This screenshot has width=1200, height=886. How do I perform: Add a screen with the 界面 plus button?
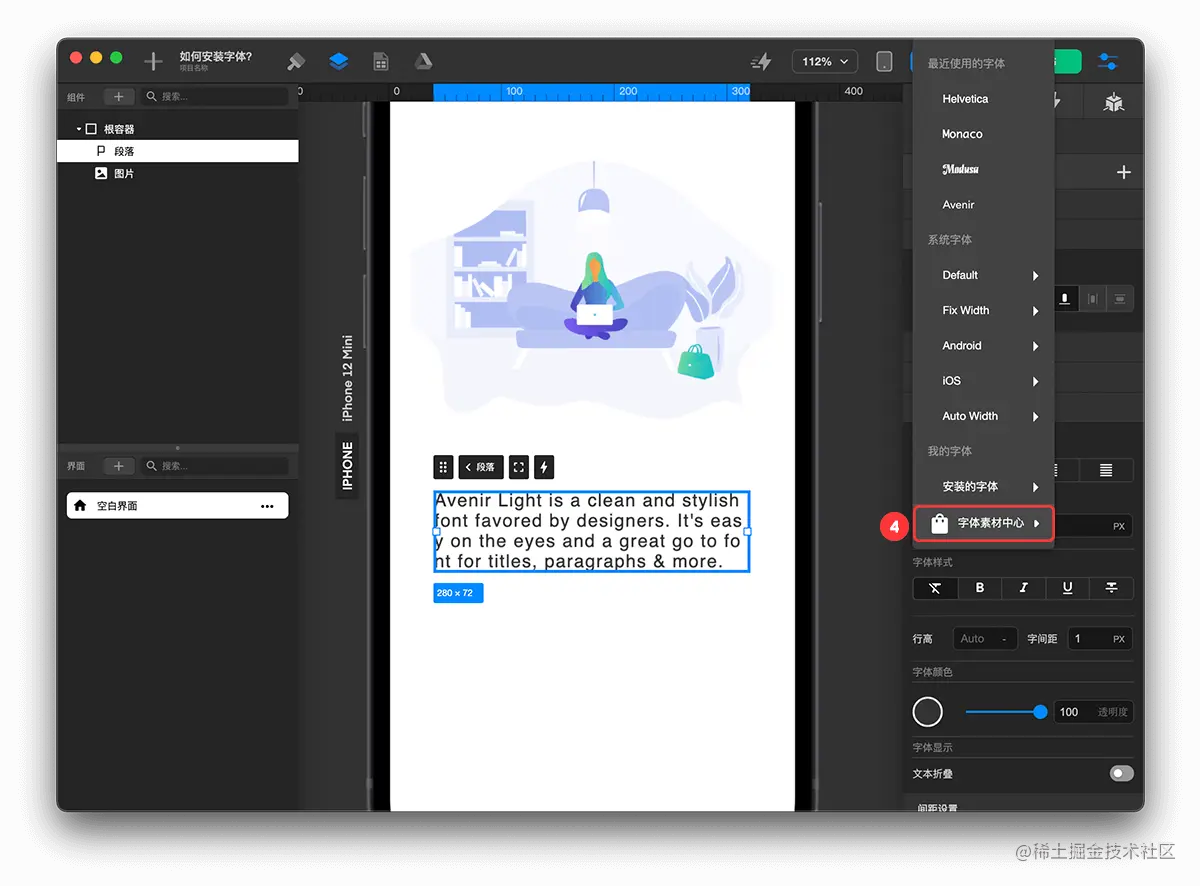tap(118, 466)
